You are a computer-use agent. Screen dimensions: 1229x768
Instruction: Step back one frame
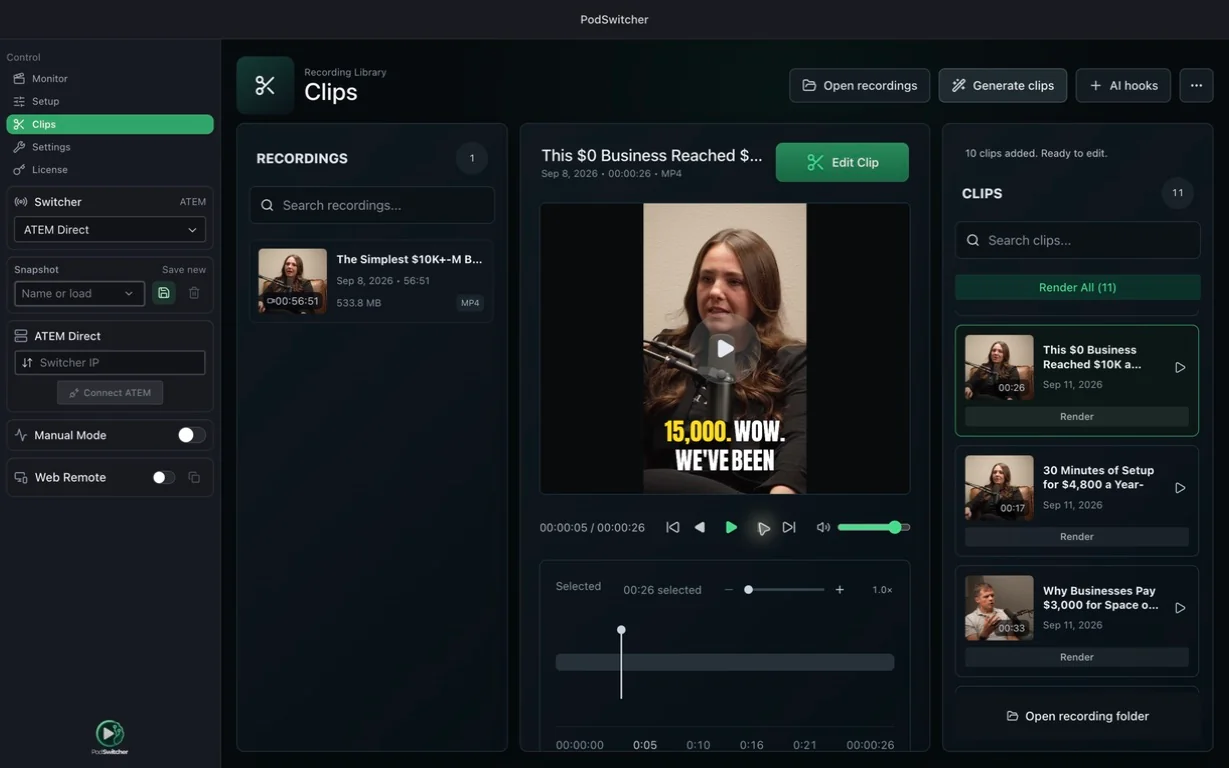(700, 527)
